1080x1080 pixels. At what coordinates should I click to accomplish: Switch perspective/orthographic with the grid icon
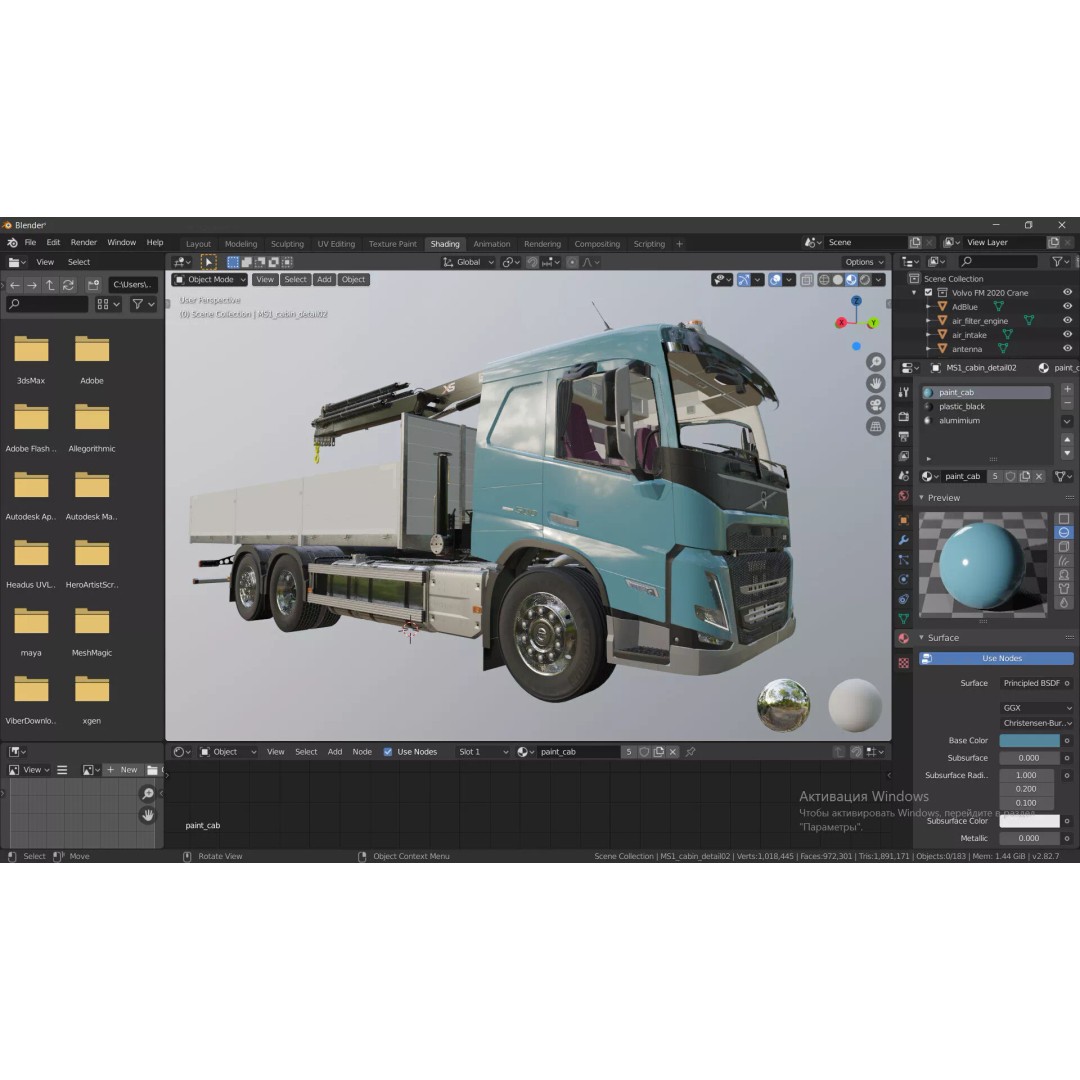pyautogui.click(x=875, y=426)
